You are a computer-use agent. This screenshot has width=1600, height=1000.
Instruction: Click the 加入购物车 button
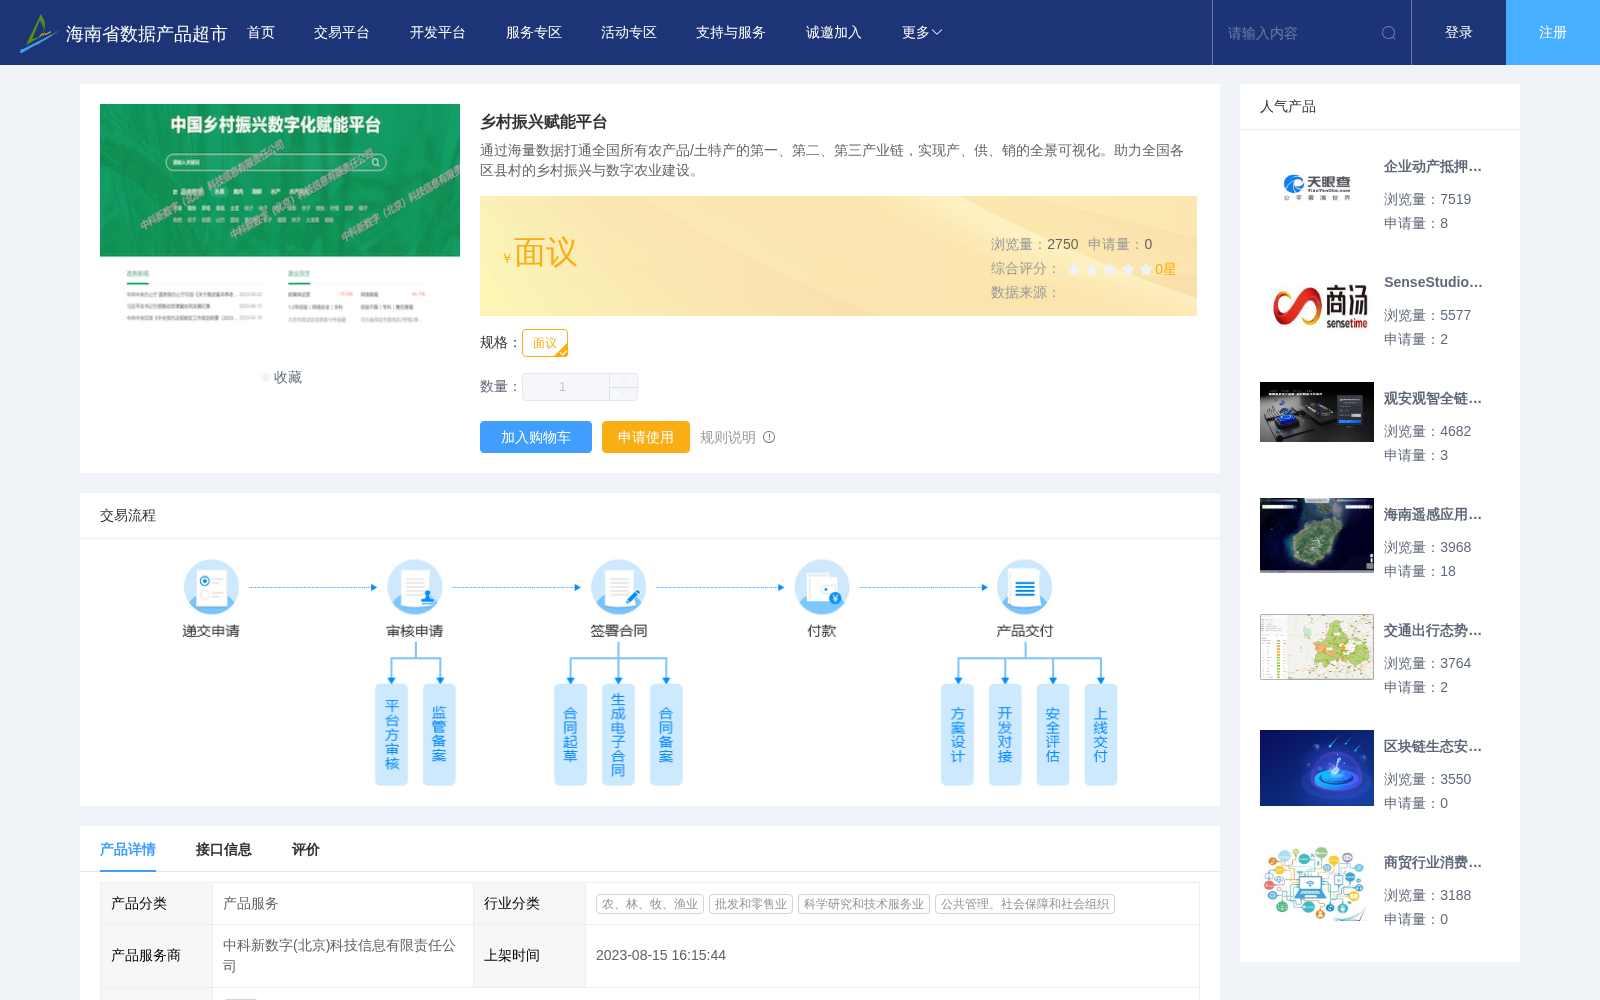click(x=536, y=437)
